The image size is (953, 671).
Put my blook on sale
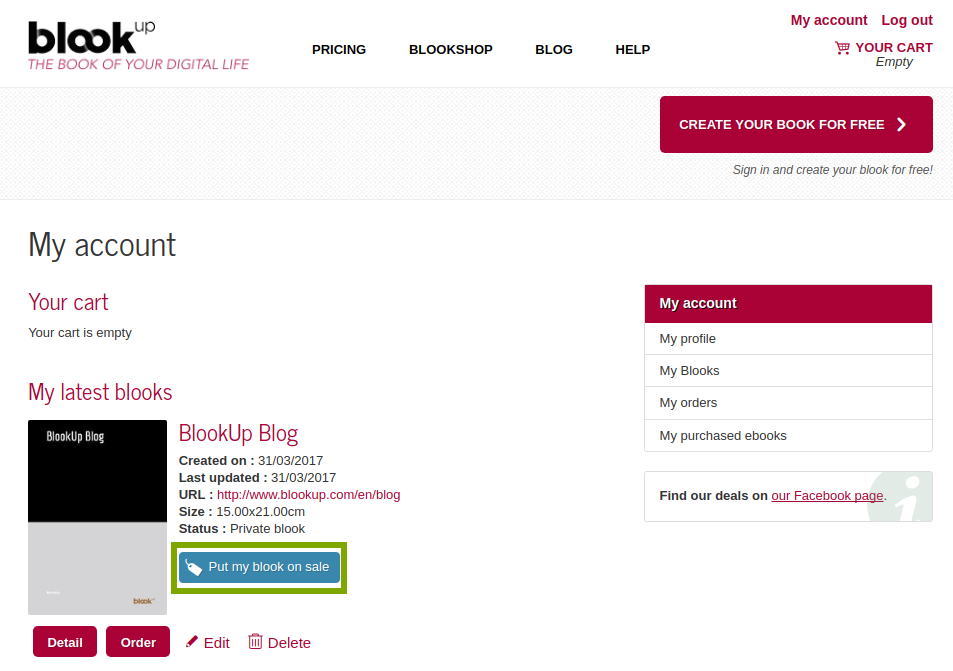pyautogui.click(x=260, y=567)
